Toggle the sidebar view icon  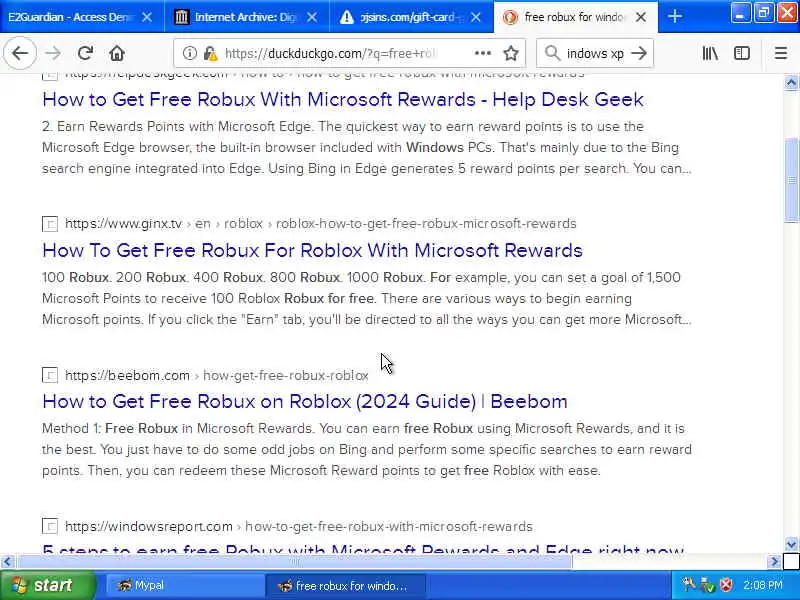[x=742, y=53]
